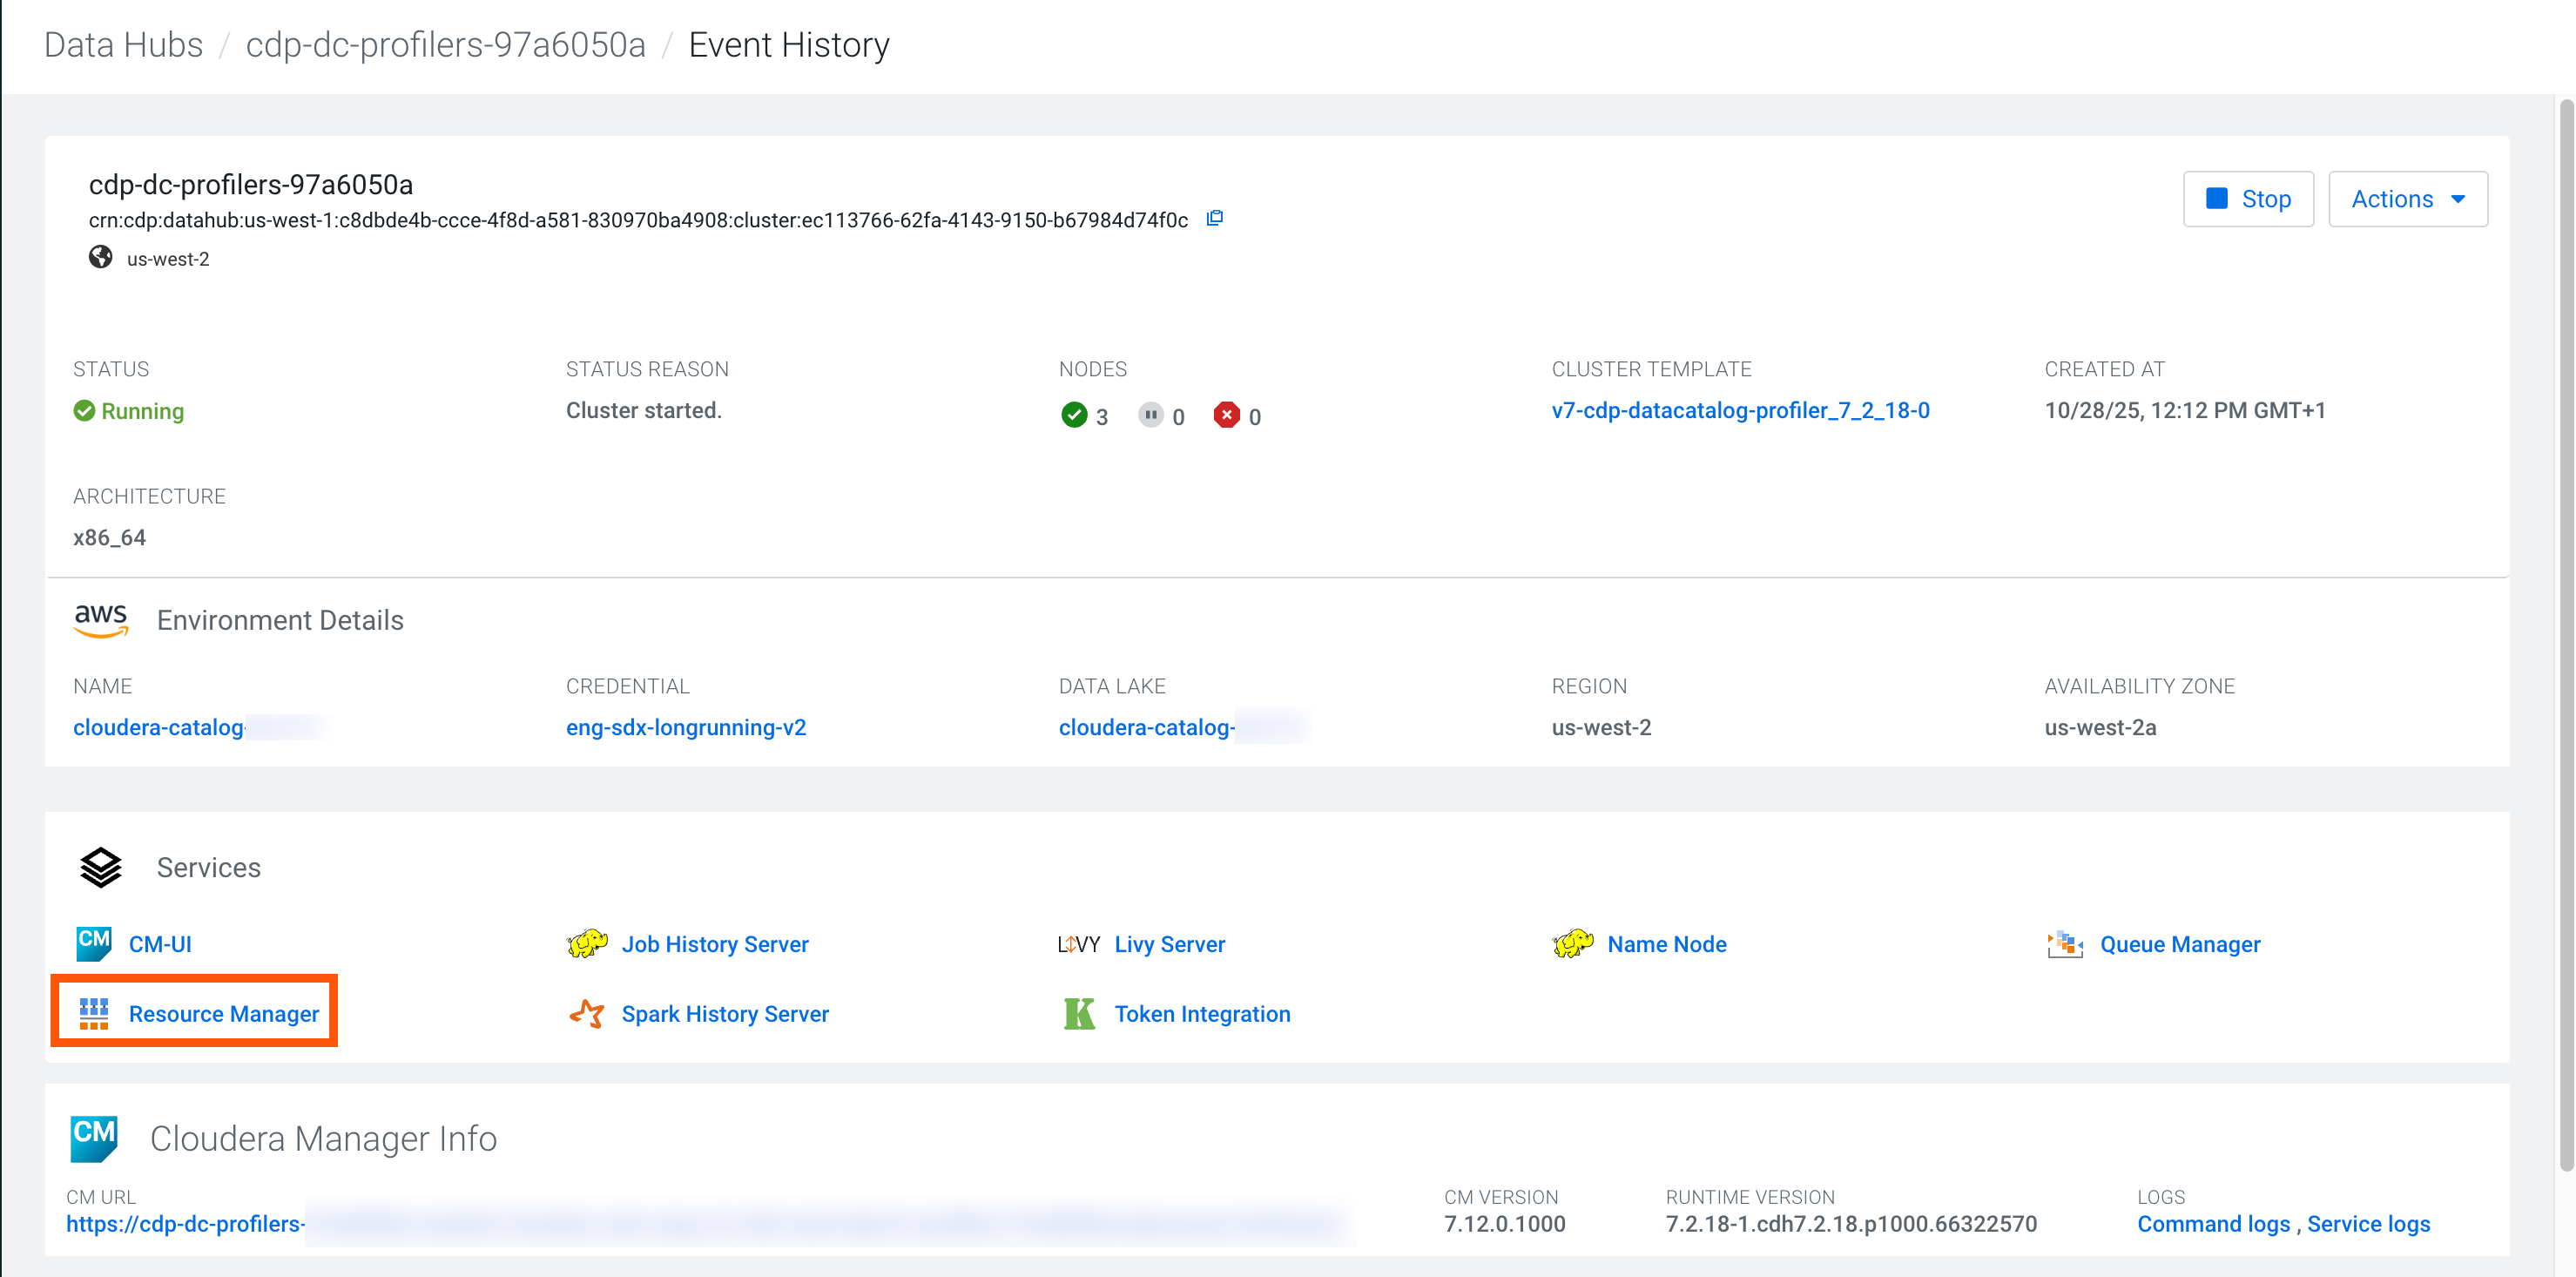Screen dimensions: 2576x1277
Task: Open the Actions dropdown menu
Action: click(x=2407, y=199)
